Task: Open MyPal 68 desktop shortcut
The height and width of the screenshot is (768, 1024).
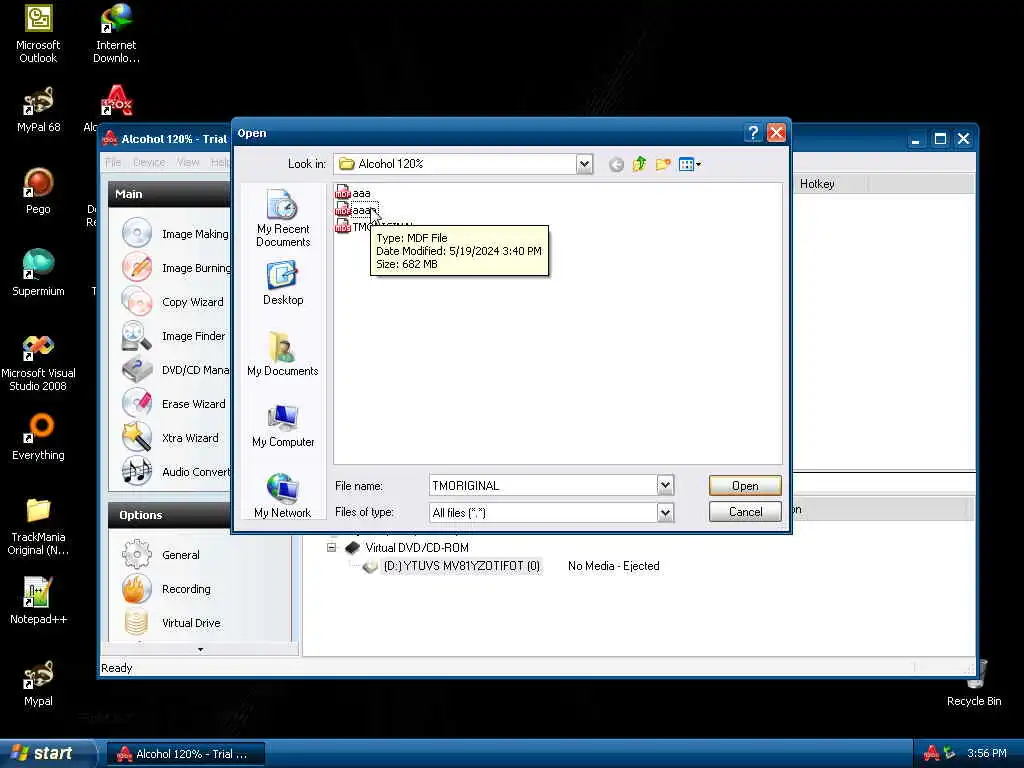Action: (38, 110)
